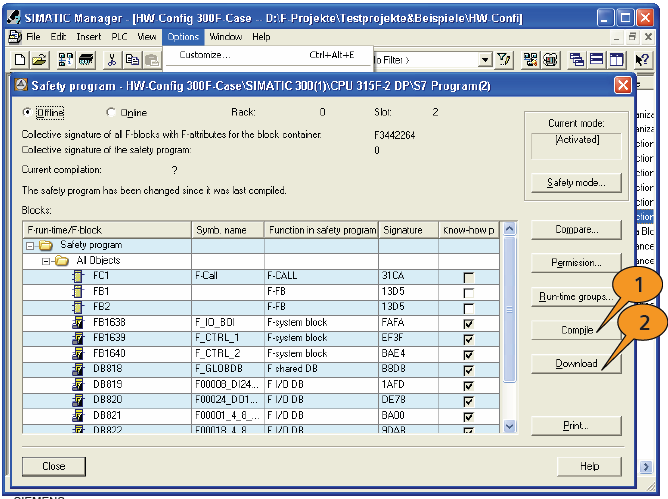This screenshot has height=499, width=668.
Task: Click the Symb. name column header
Action: coord(228,230)
